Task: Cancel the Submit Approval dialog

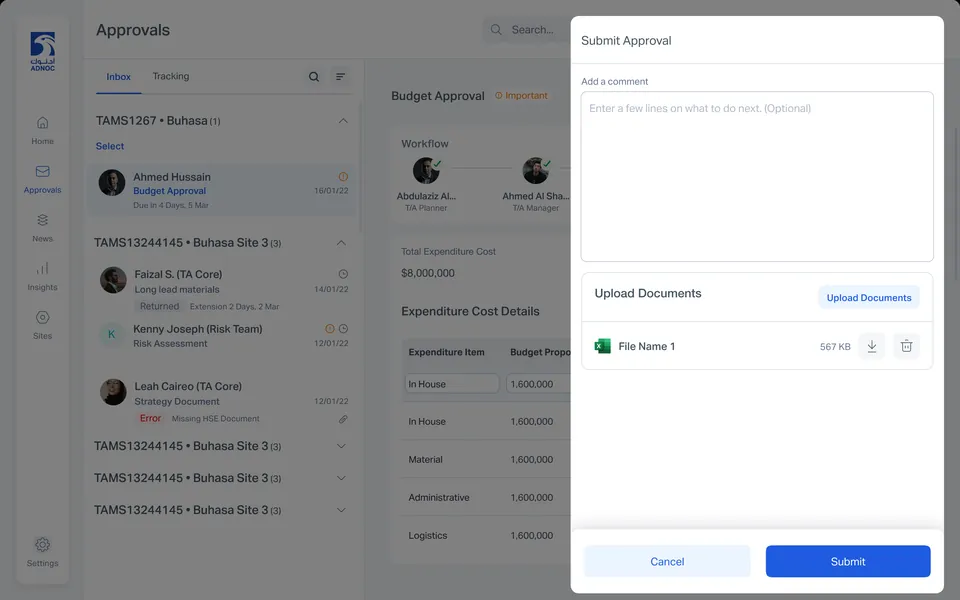Action: pos(667,561)
